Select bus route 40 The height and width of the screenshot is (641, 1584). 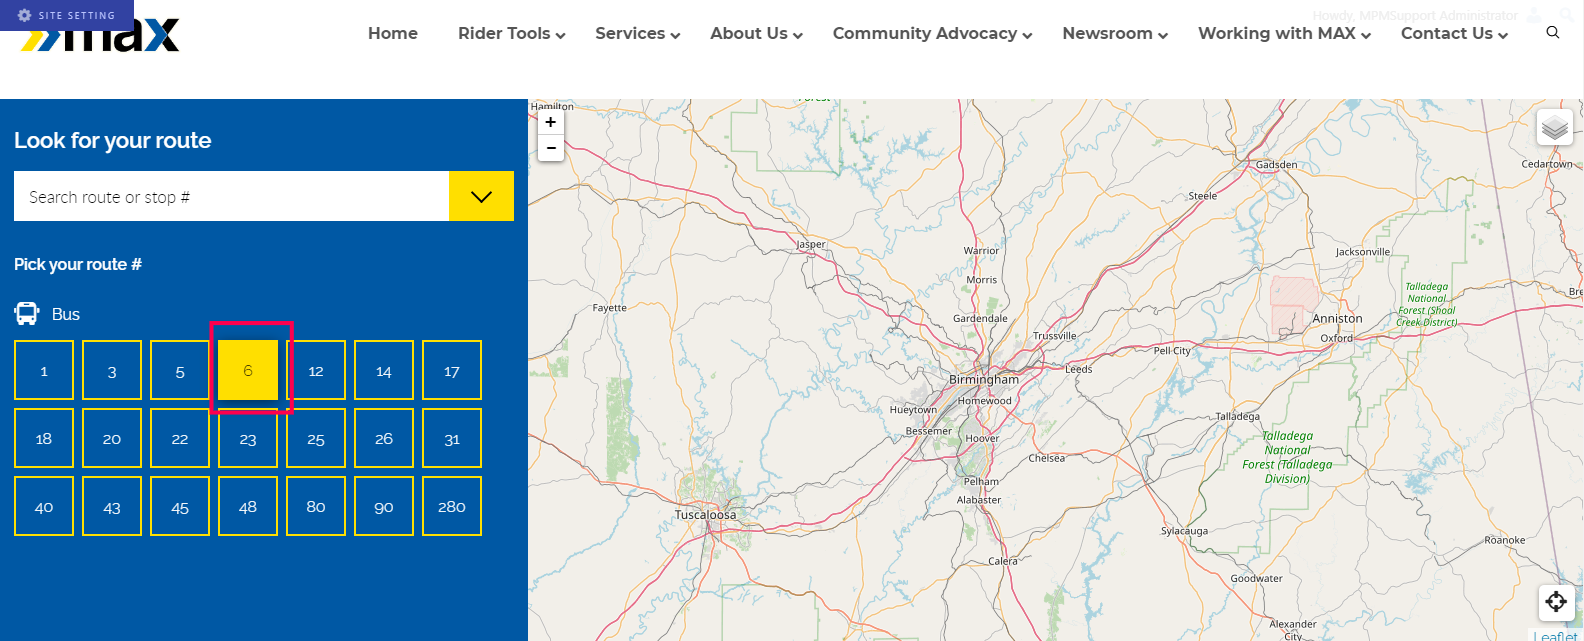point(44,506)
